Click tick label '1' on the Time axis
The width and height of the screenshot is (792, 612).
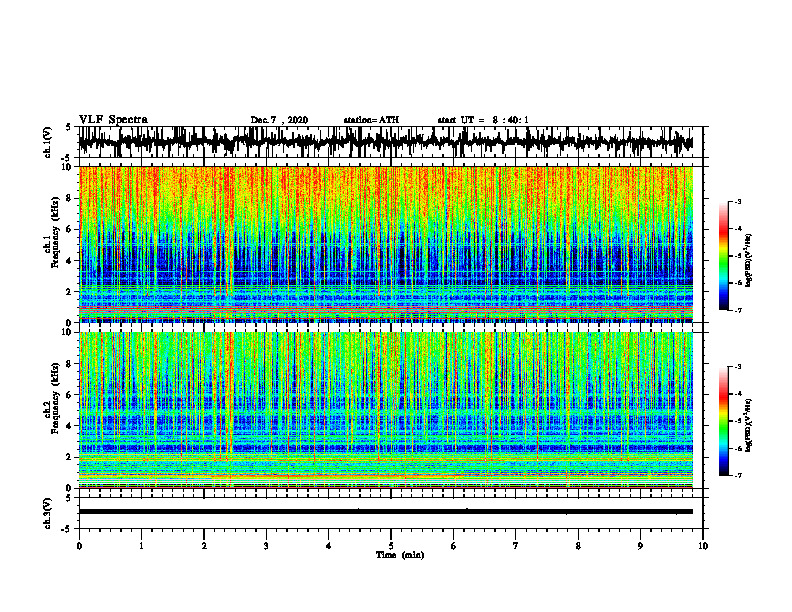click(x=141, y=546)
